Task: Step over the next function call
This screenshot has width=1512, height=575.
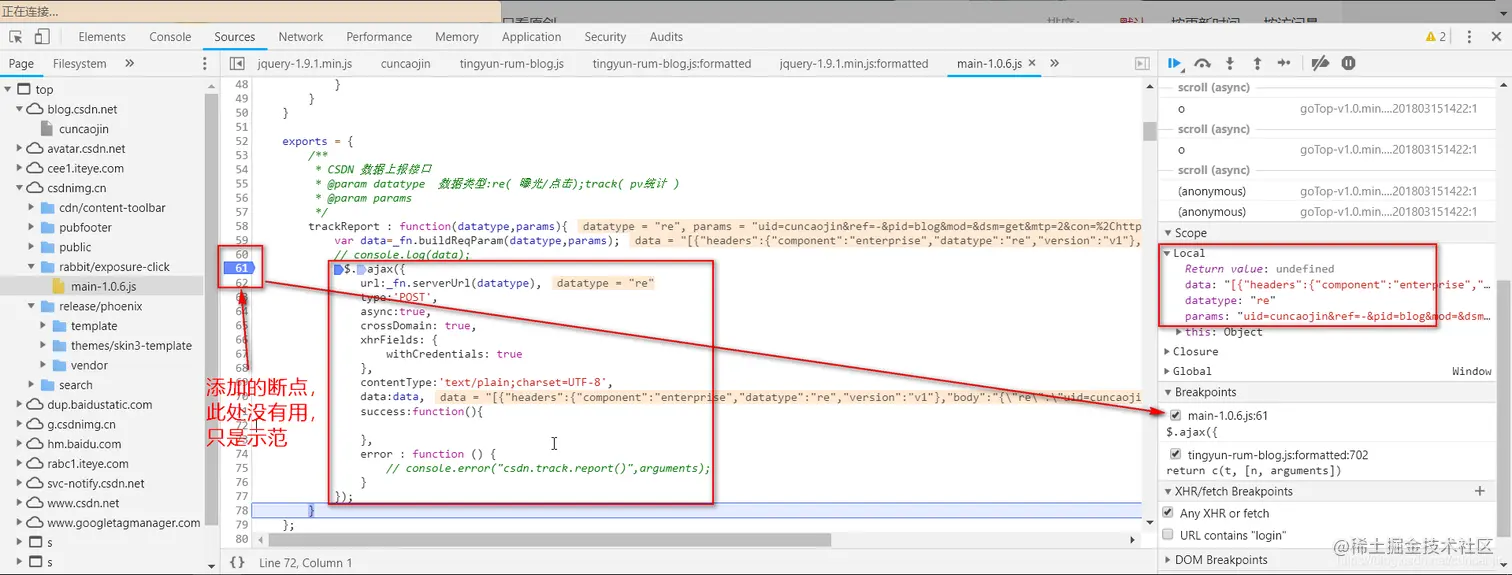Action: (x=1203, y=63)
